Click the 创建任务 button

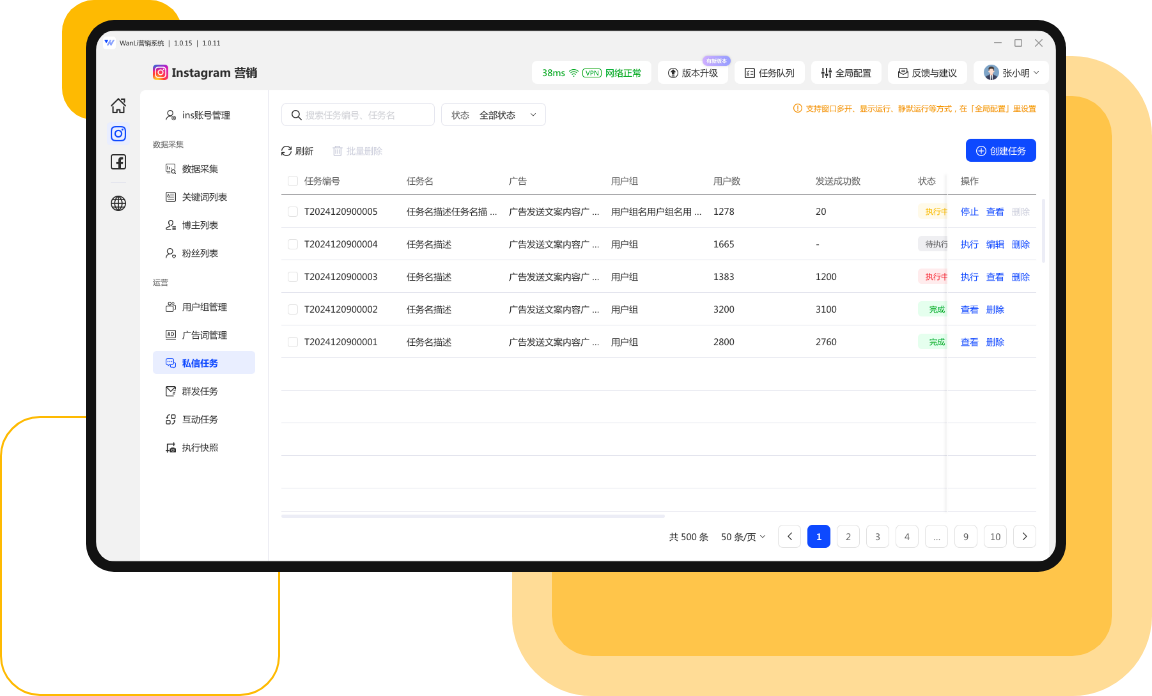(x=1000, y=151)
